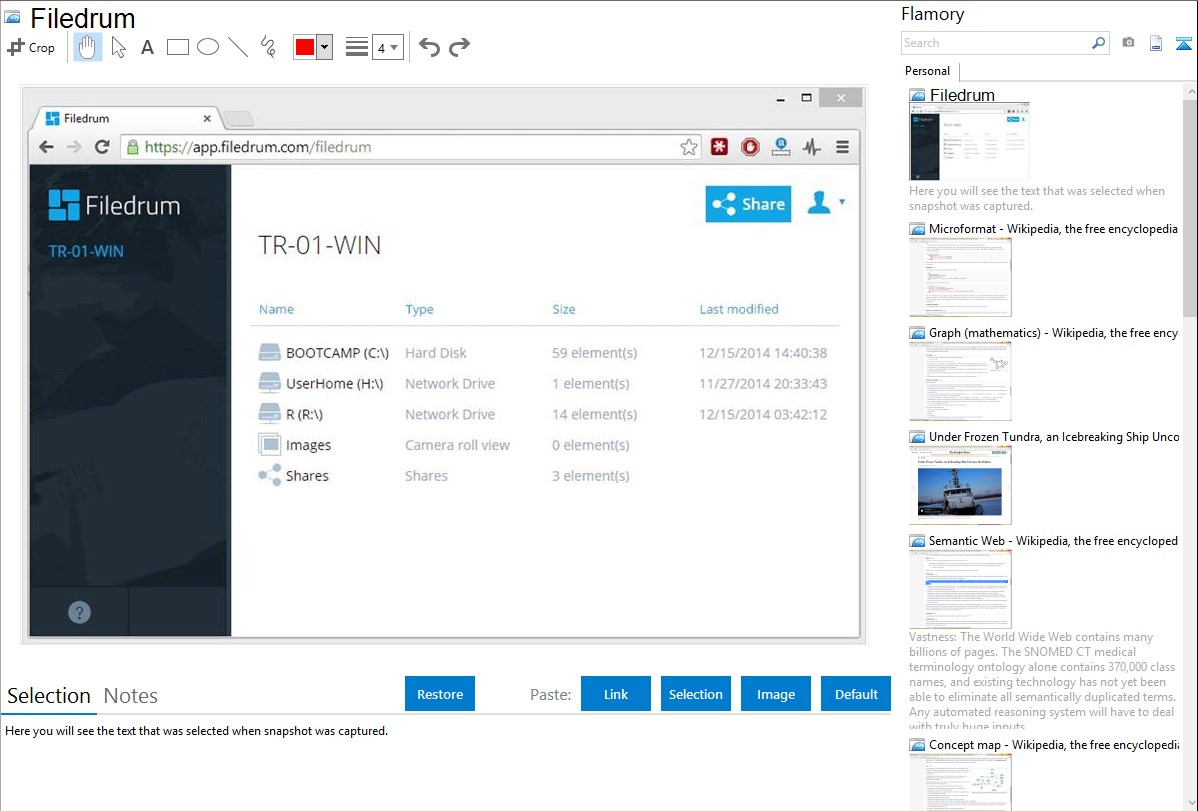Click the search magnifier icon
The height and width of the screenshot is (811, 1198).
click(1099, 43)
